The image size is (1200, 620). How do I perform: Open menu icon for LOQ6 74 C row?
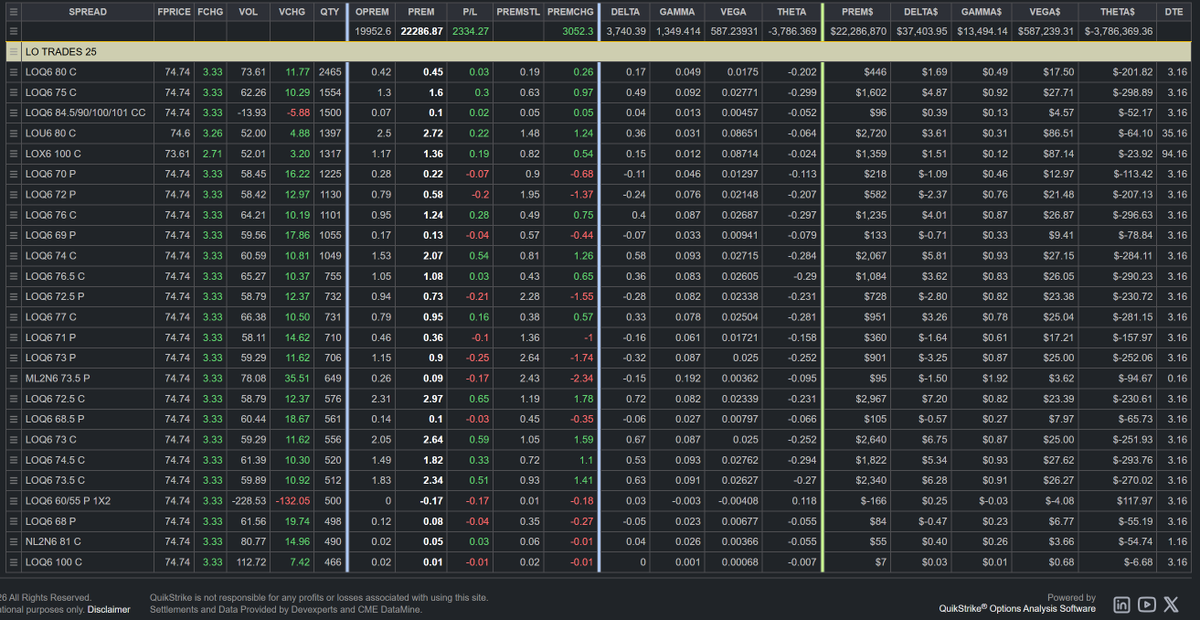(13, 256)
